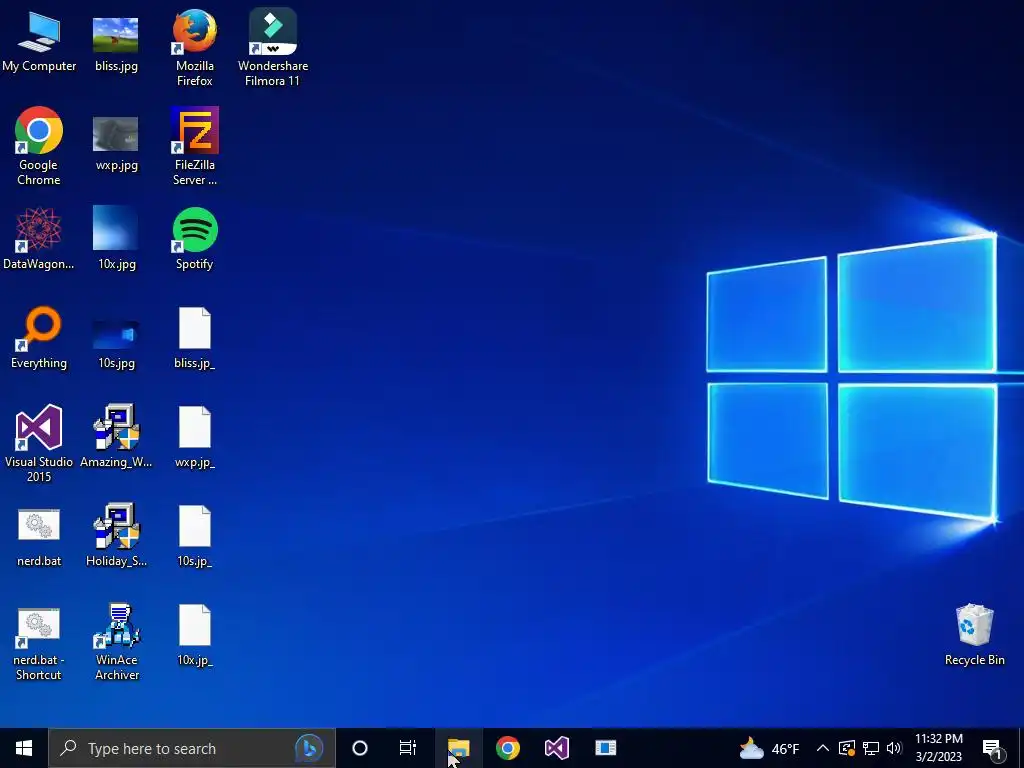
Task: Open the 46°F weather widget
Action: tap(769, 748)
